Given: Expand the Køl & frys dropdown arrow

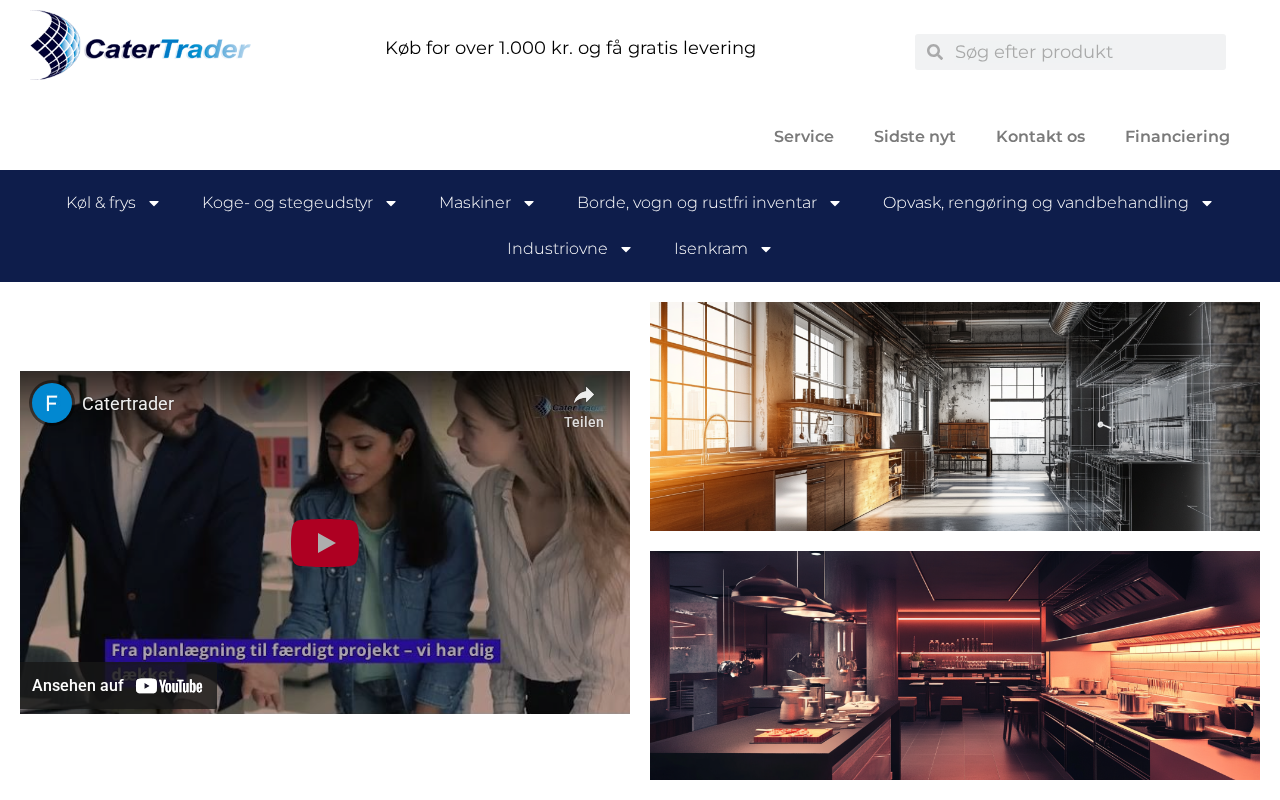Looking at the screenshot, I should click(x=154, y=204).
